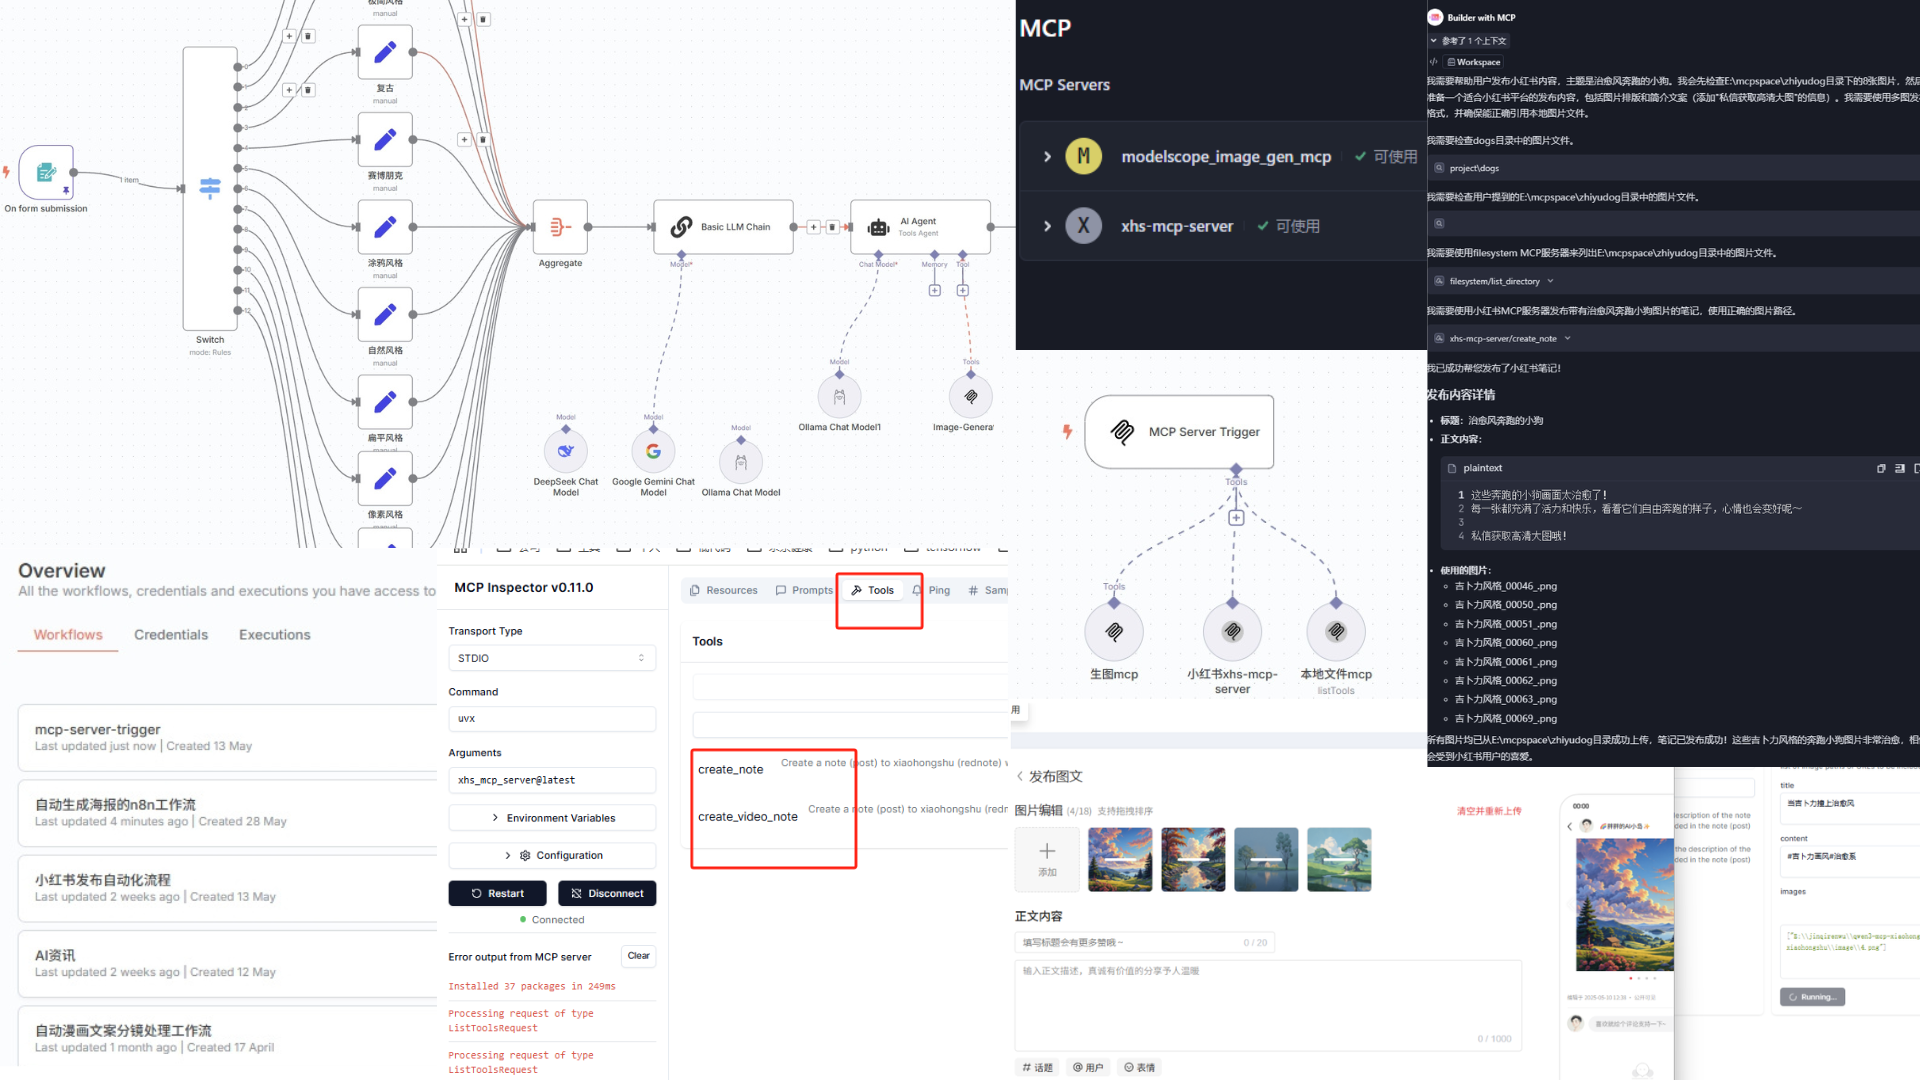Expand the Environment Variables section
Image resolution: width=1920 pixels, height=1080 pixels.
tap(552, 818)
